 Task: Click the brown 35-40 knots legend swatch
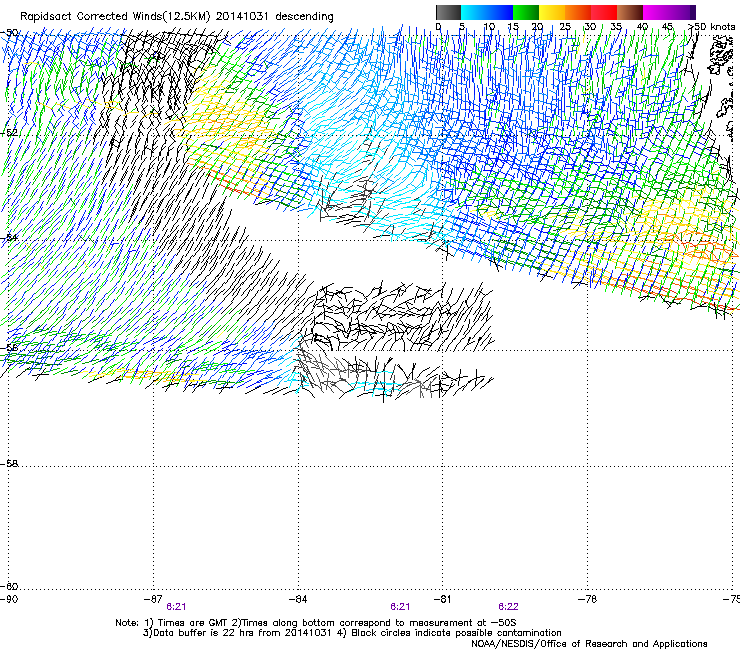(630, 12)
